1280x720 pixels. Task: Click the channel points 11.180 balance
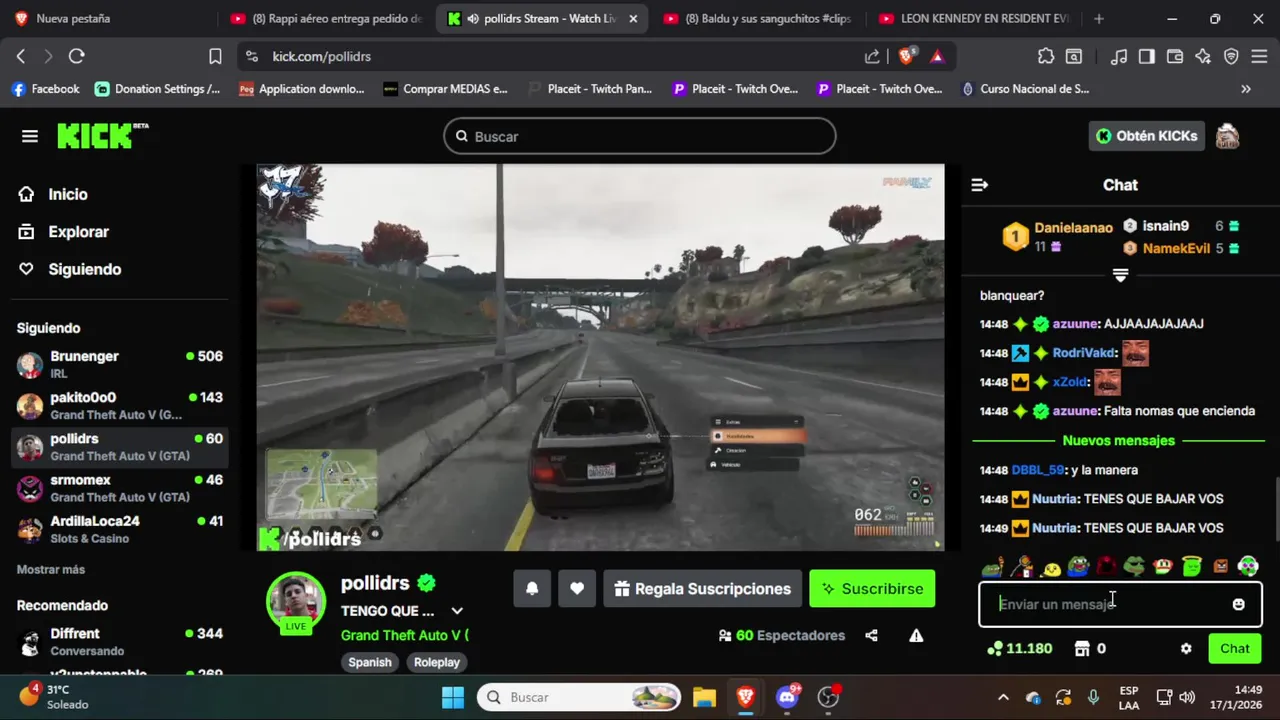click(1019, 648)
